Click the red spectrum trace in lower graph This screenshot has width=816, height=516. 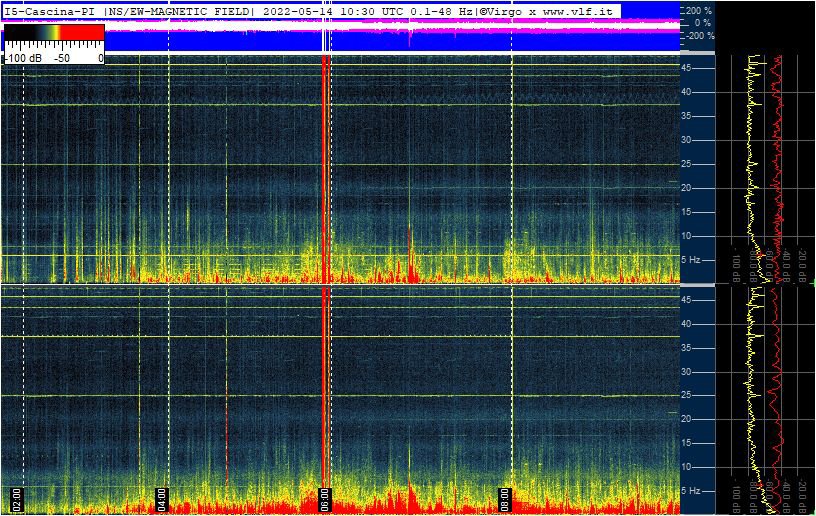[x=774, y=400]
